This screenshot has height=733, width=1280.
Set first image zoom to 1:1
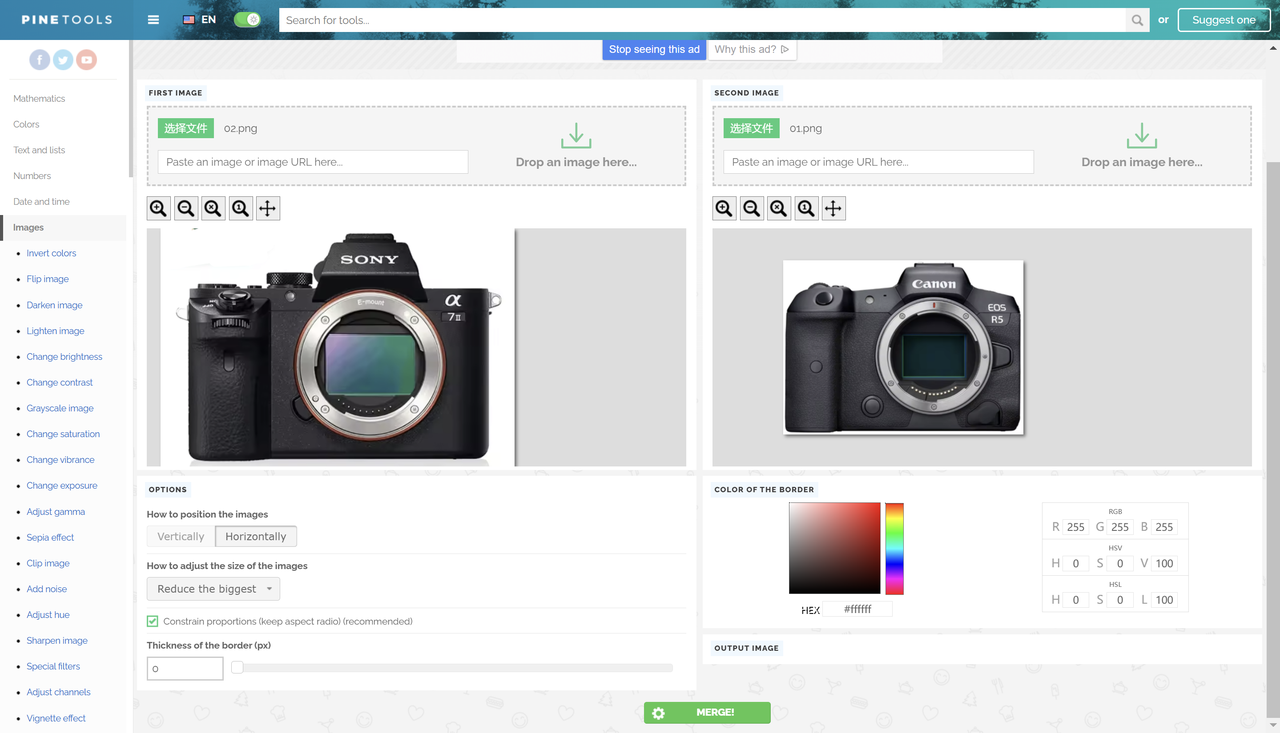click(240, 208)
